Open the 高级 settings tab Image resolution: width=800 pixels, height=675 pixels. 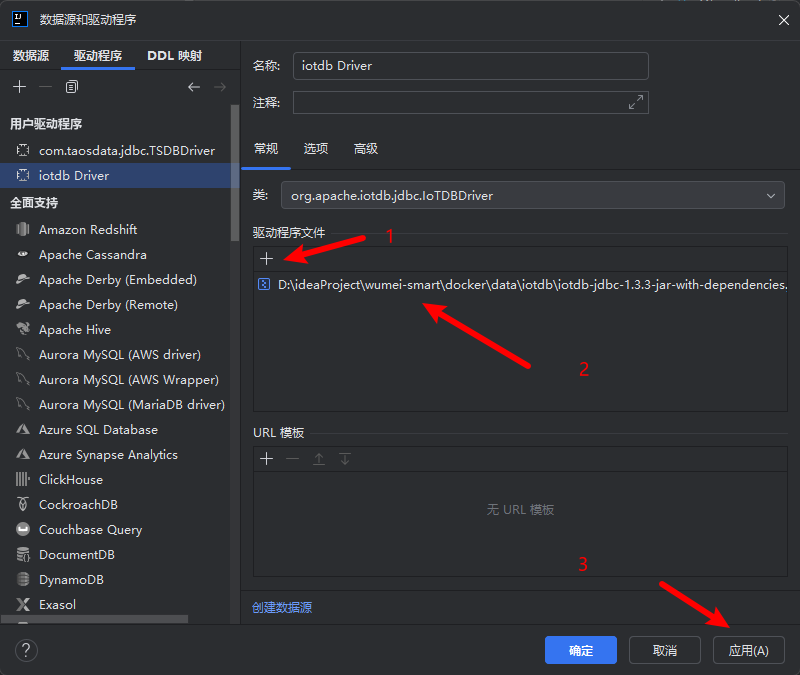click(366, 148)
